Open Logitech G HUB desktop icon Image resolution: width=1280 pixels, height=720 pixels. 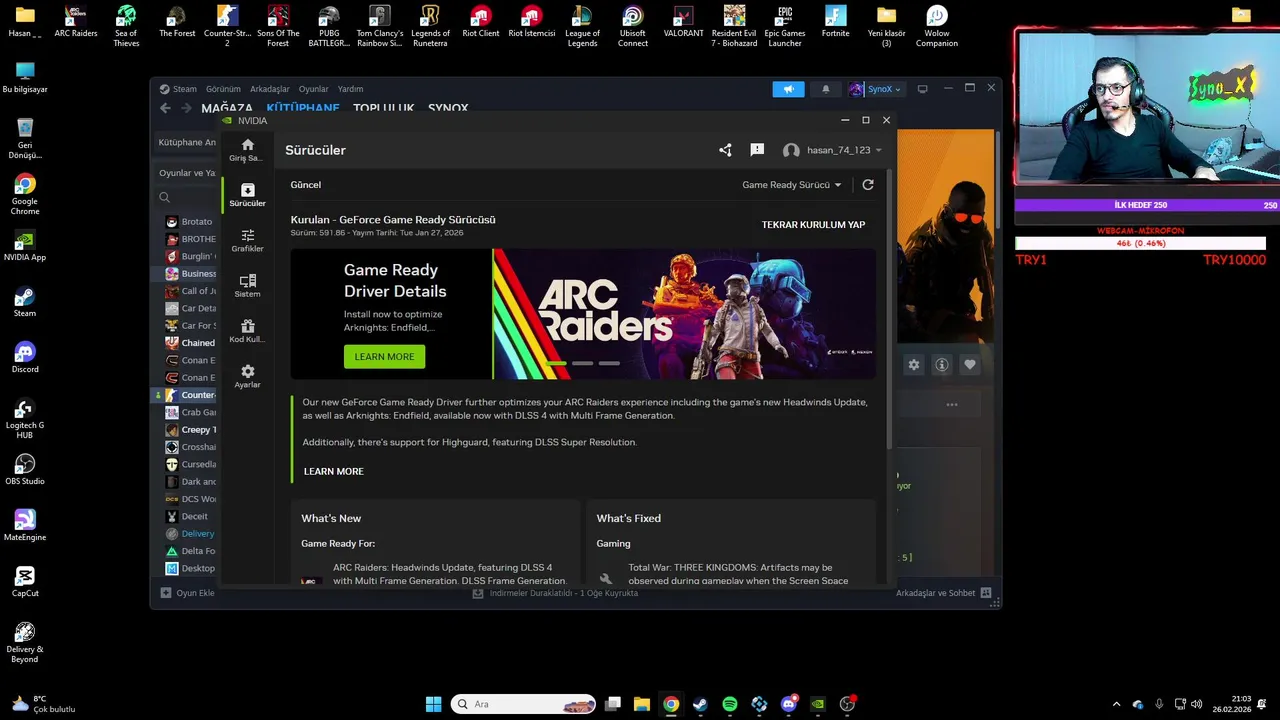[25, 418]
